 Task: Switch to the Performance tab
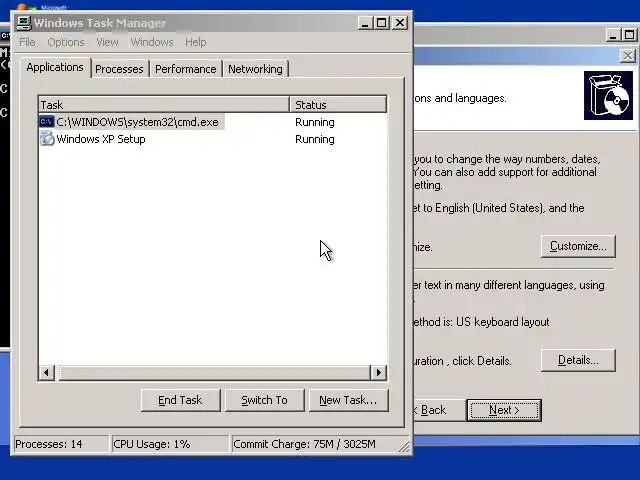click(x=186, y=69)
